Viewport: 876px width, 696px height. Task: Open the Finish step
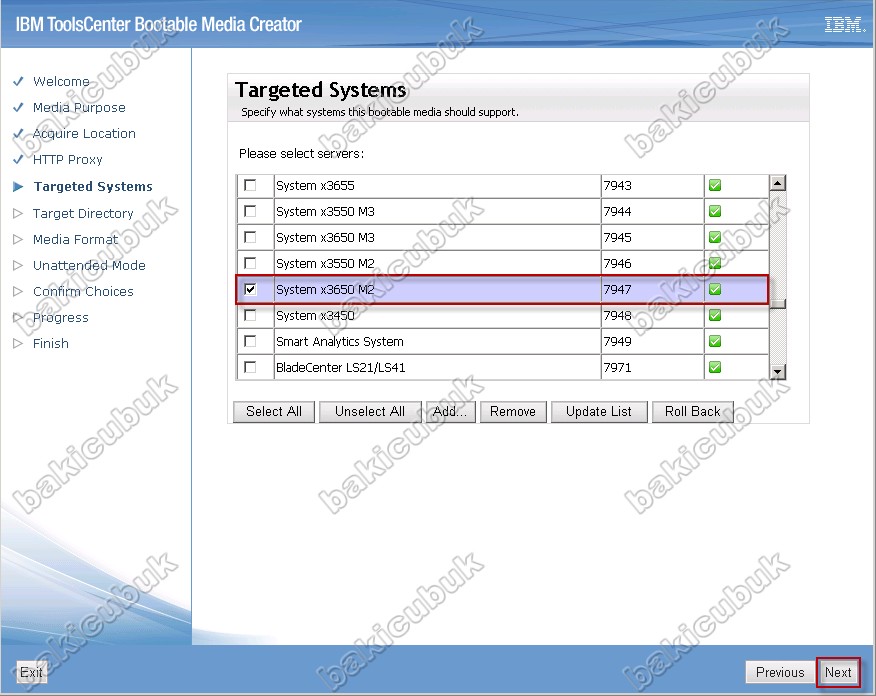[51, 343]
